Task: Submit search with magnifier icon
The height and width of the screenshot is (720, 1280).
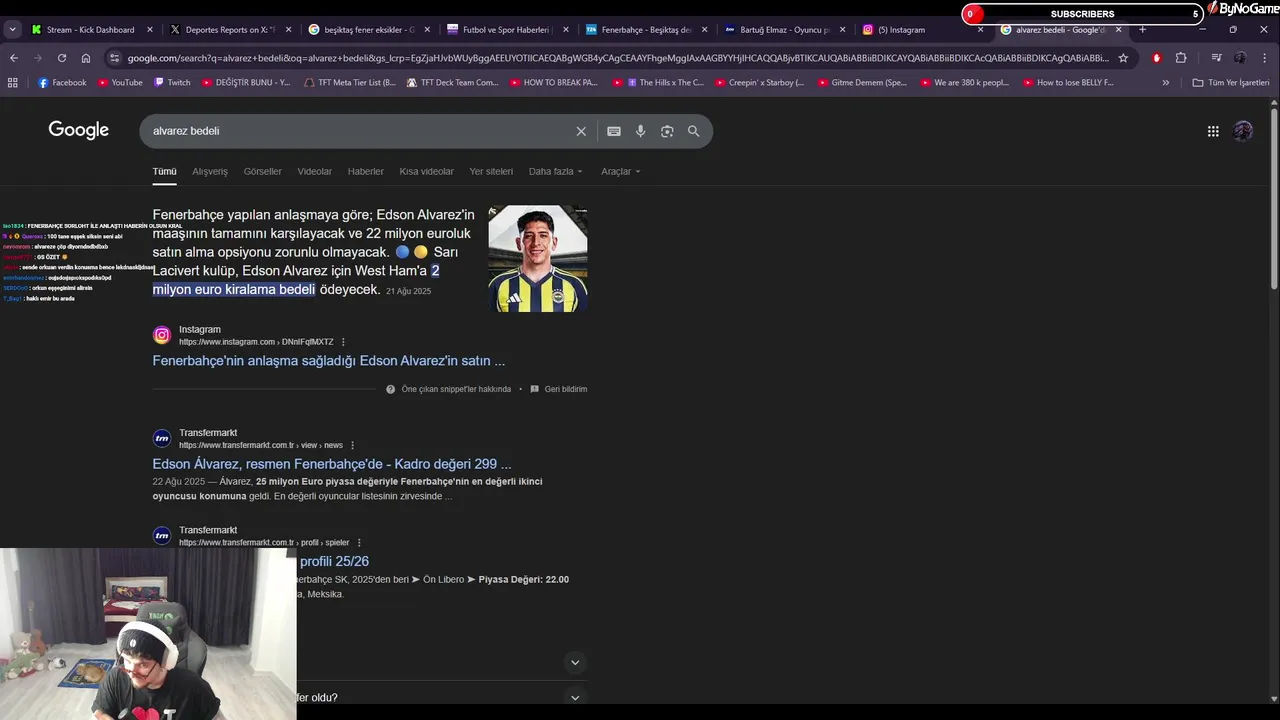Action: pyautogui.click(x=693, y=131)
